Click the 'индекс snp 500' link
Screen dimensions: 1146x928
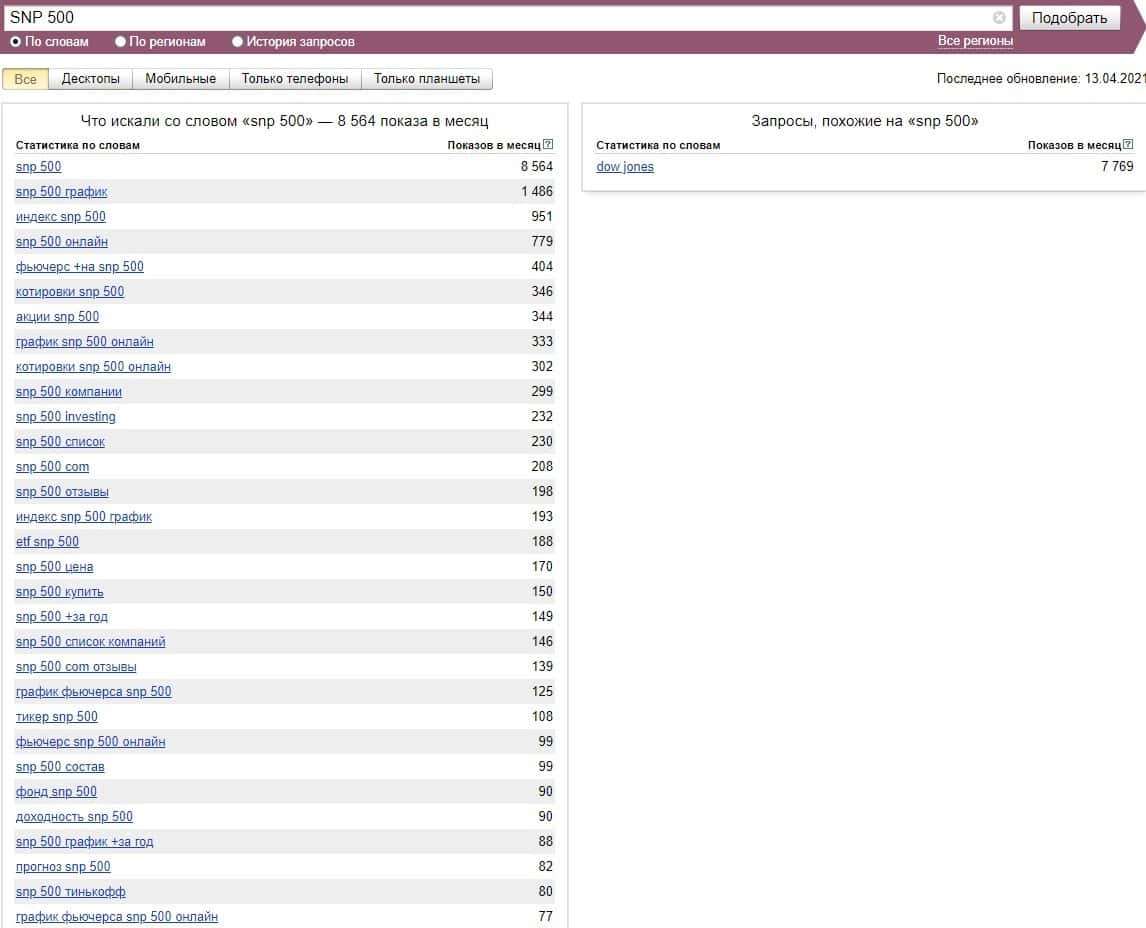(x=61, y=217)
